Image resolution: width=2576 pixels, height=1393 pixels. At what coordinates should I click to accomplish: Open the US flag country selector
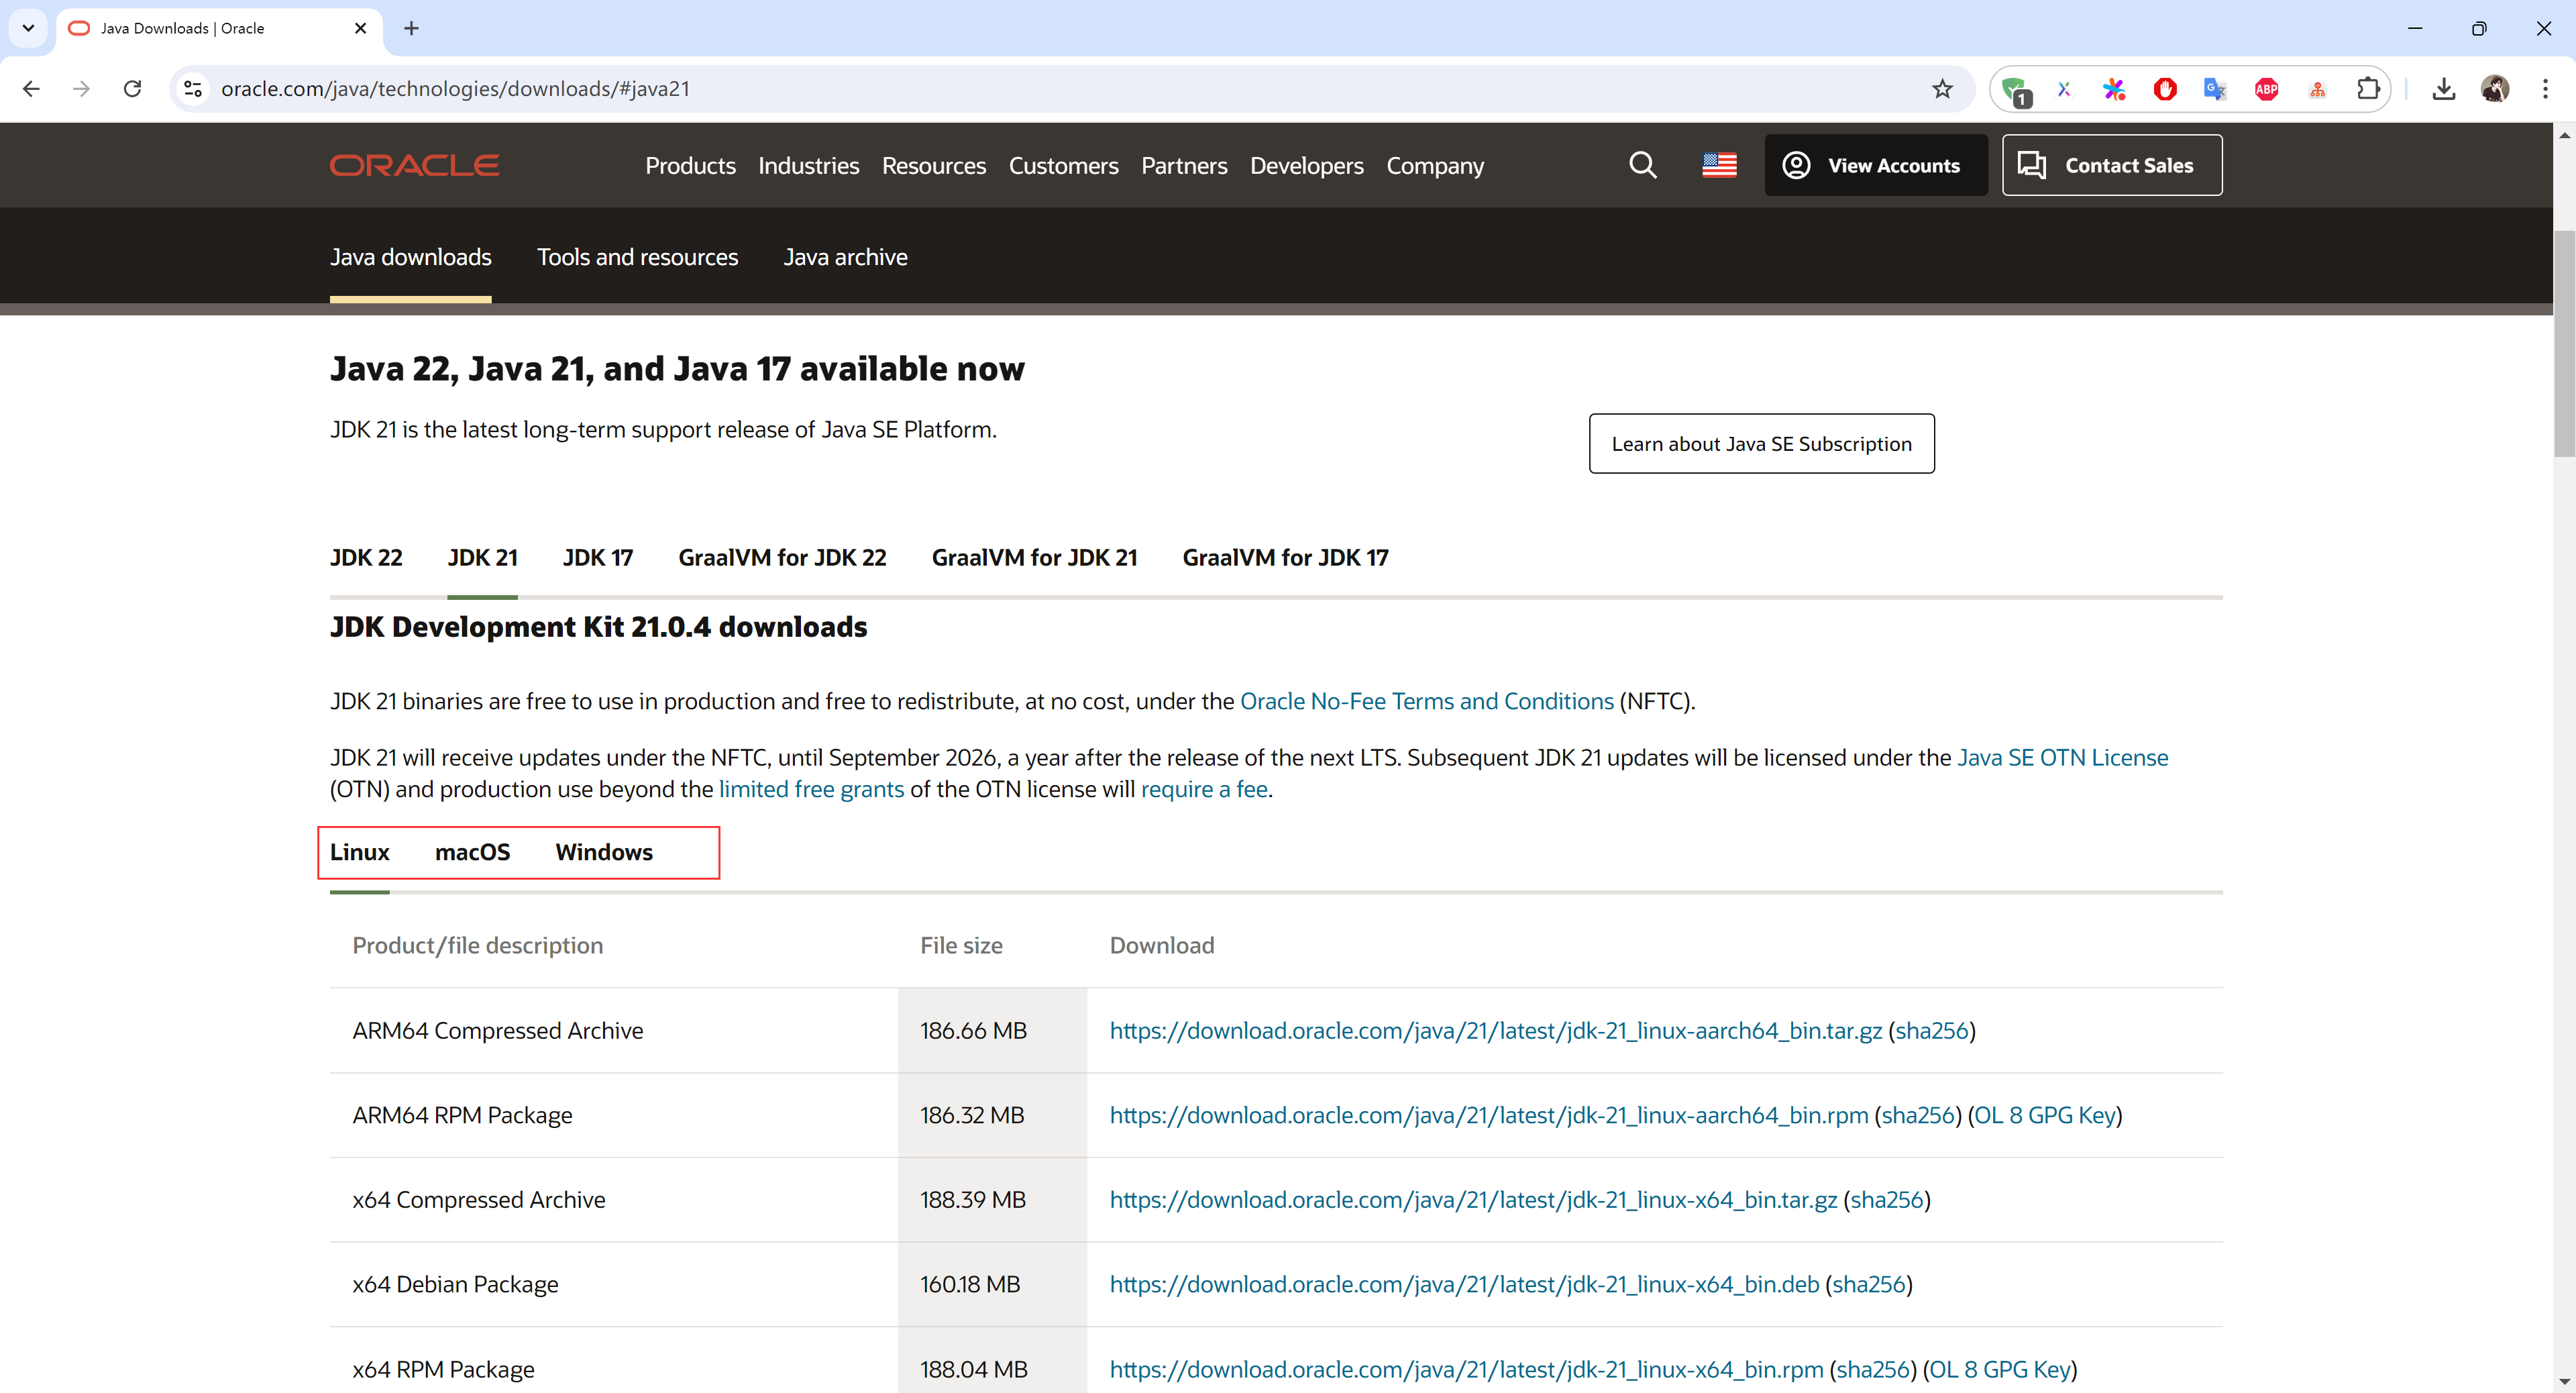(1719, 165)
